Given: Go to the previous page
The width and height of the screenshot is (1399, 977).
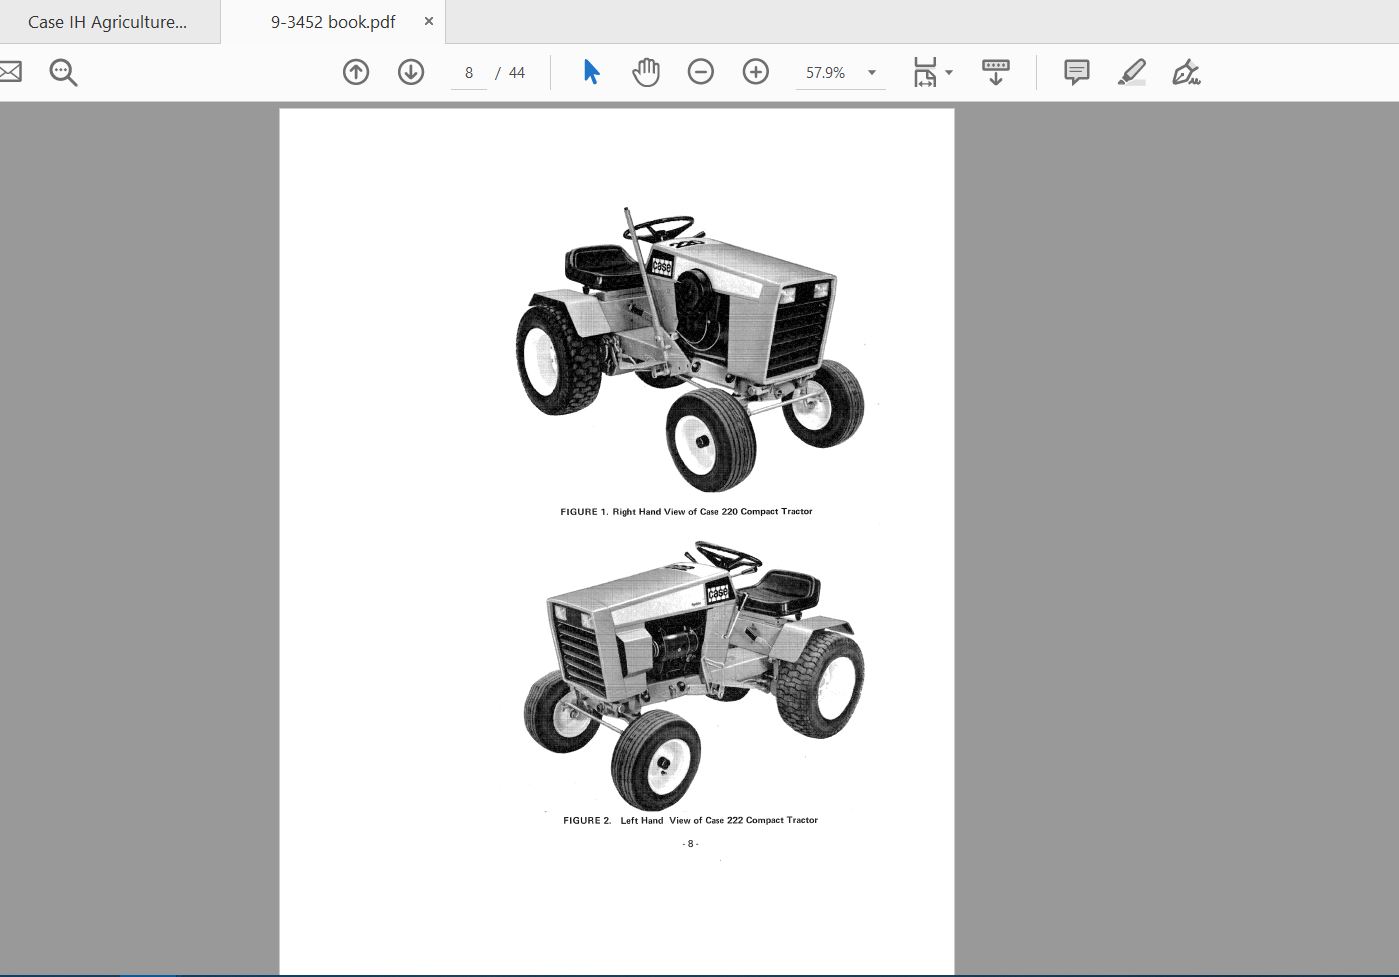Looking at the screenshot, I should (x=356, y=72).
